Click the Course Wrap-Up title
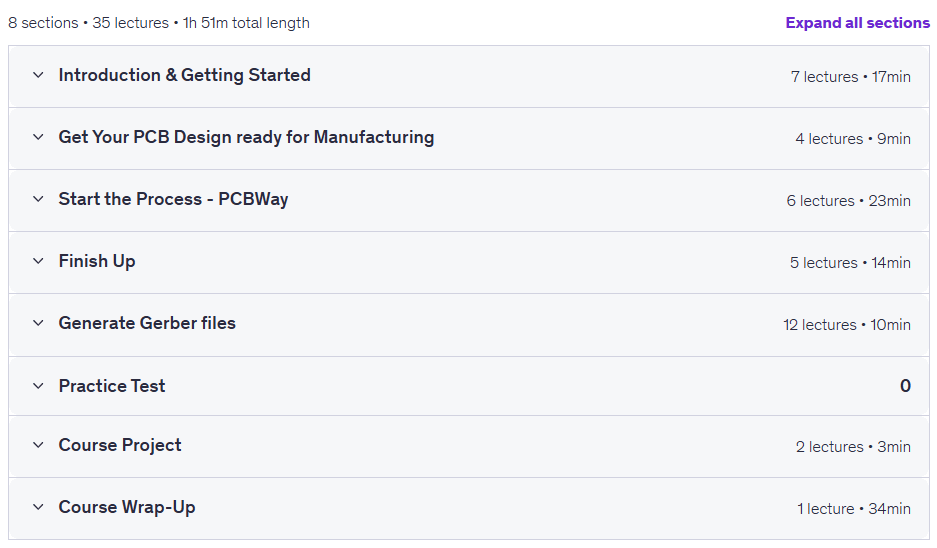 pyautogui.click(x=127, y=507)
